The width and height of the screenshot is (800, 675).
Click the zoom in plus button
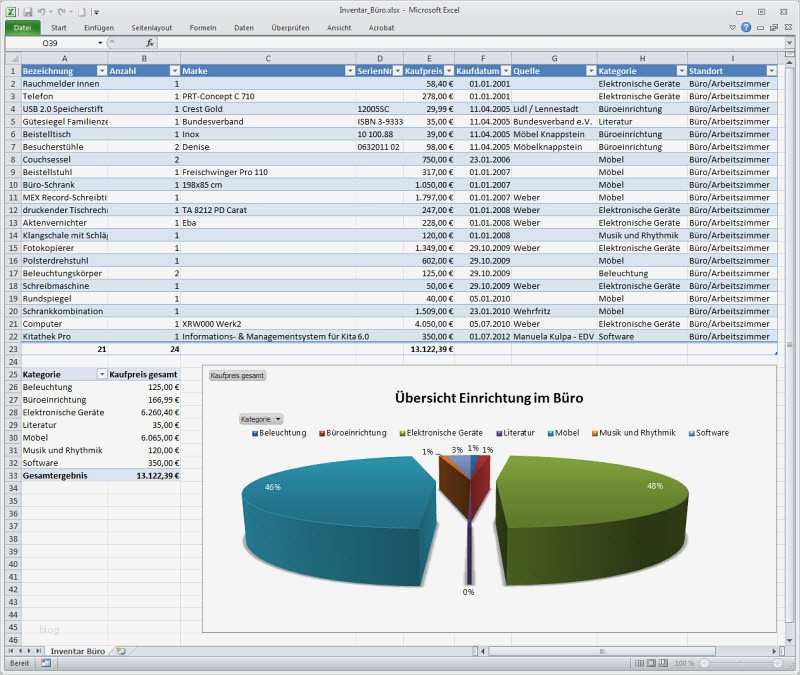(778, 663)
